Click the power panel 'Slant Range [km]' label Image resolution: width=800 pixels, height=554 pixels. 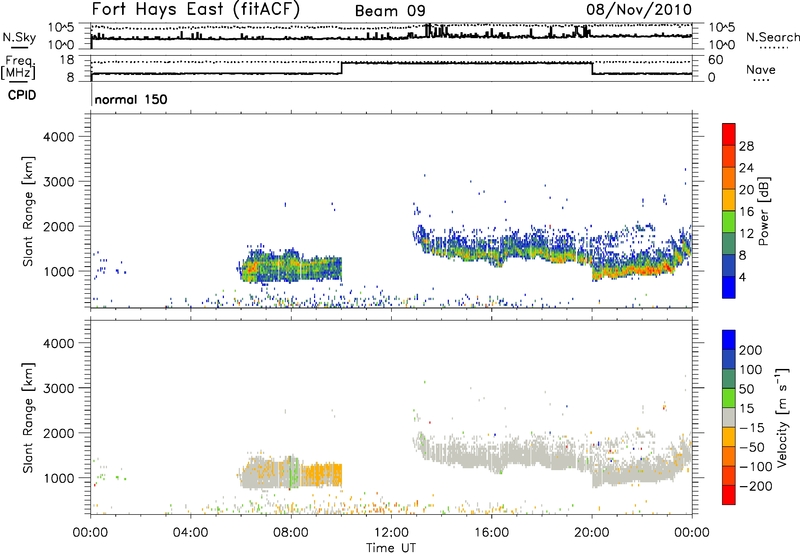pos(28,211)
